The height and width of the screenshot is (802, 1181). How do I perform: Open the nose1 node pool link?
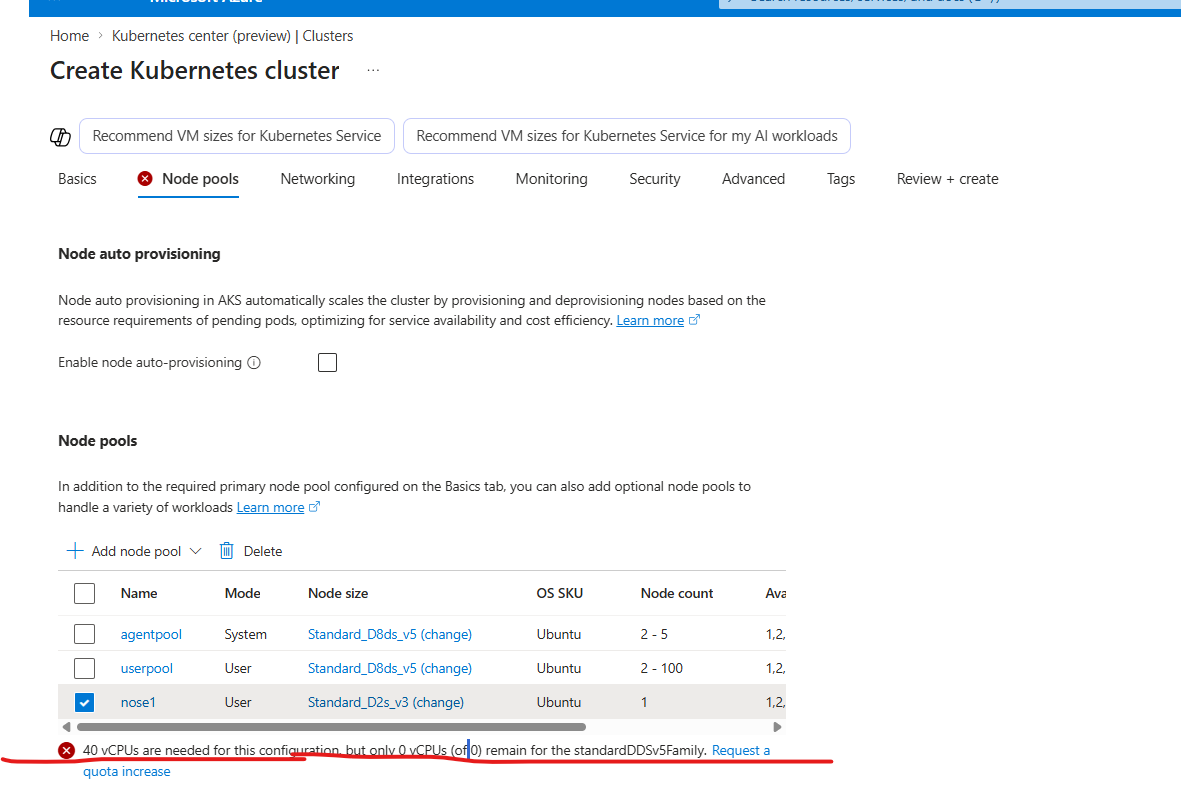(138, 703)
